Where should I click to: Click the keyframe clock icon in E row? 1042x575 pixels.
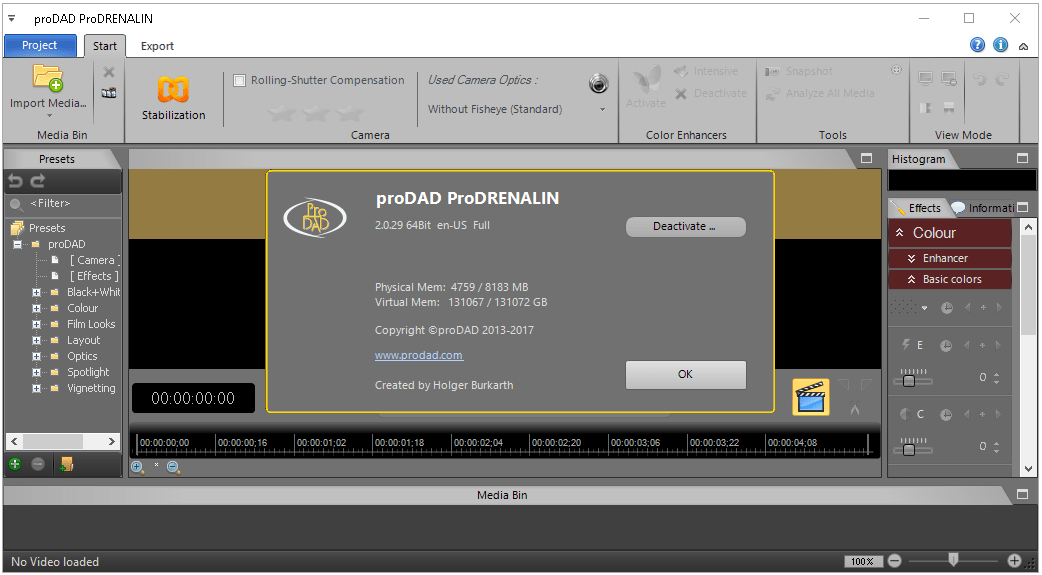pyautogui.click(x=946, y=346)
